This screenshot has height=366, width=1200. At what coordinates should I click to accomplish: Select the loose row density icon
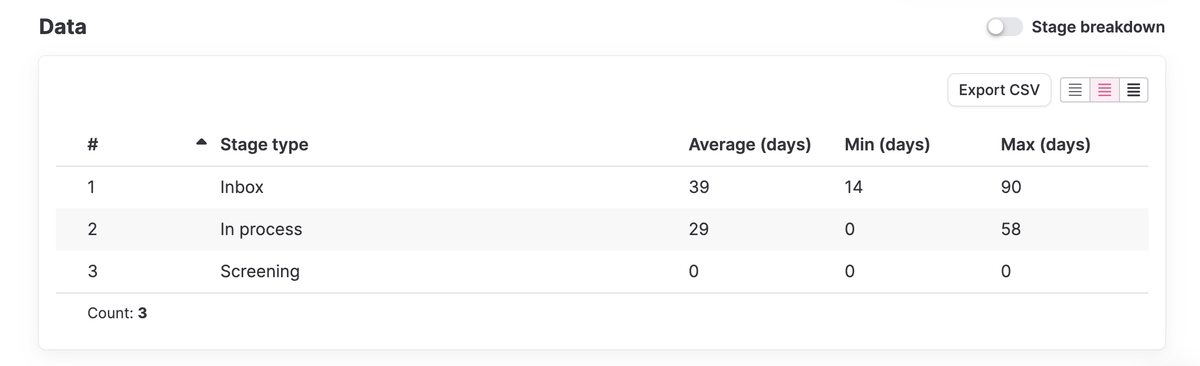click(1075, 90)
